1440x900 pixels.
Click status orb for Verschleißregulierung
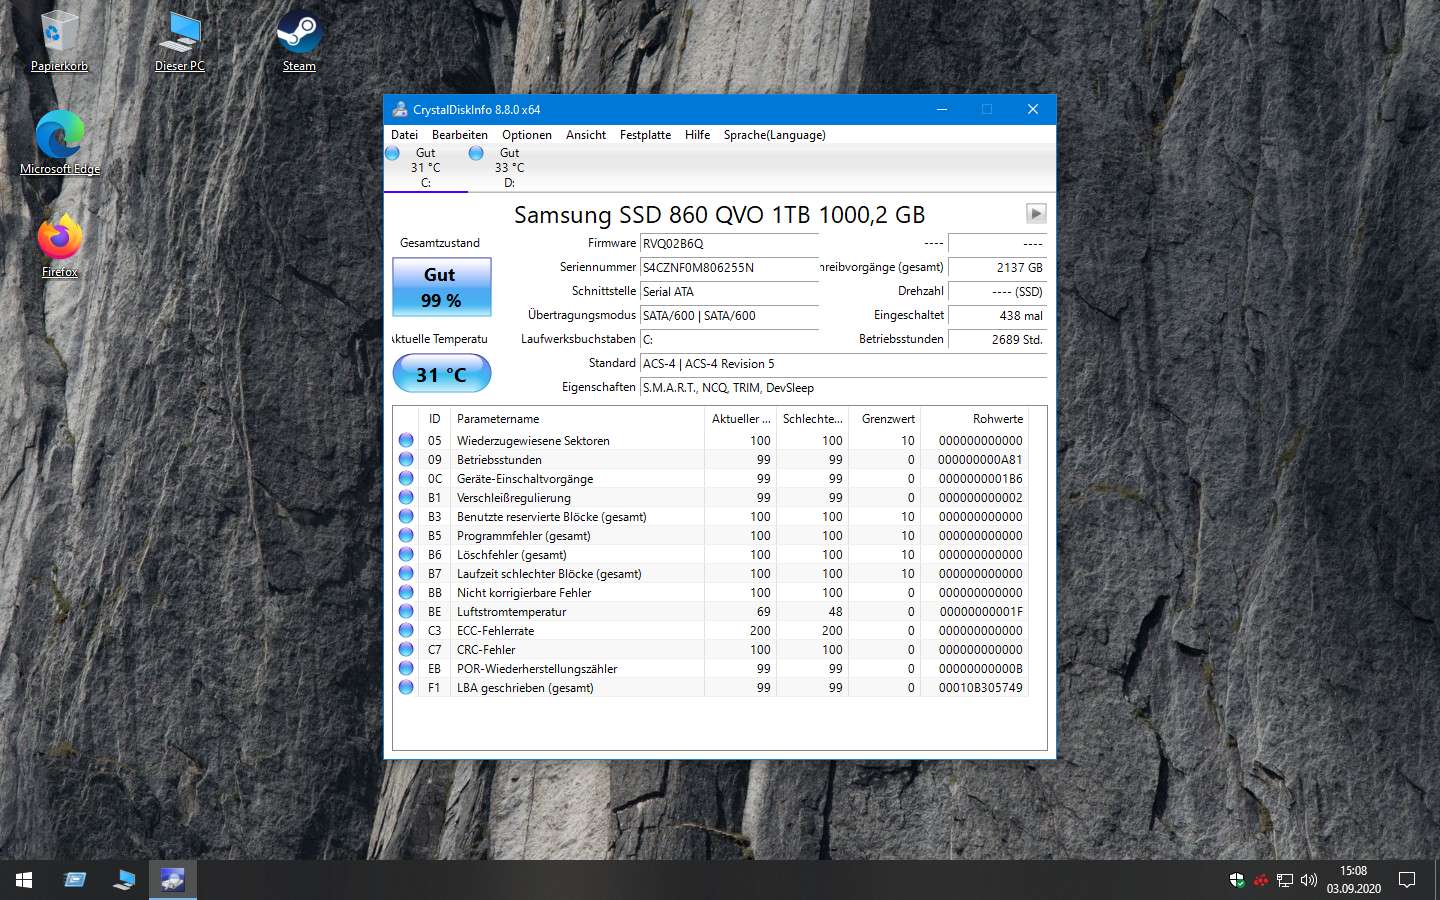point(406,497)
